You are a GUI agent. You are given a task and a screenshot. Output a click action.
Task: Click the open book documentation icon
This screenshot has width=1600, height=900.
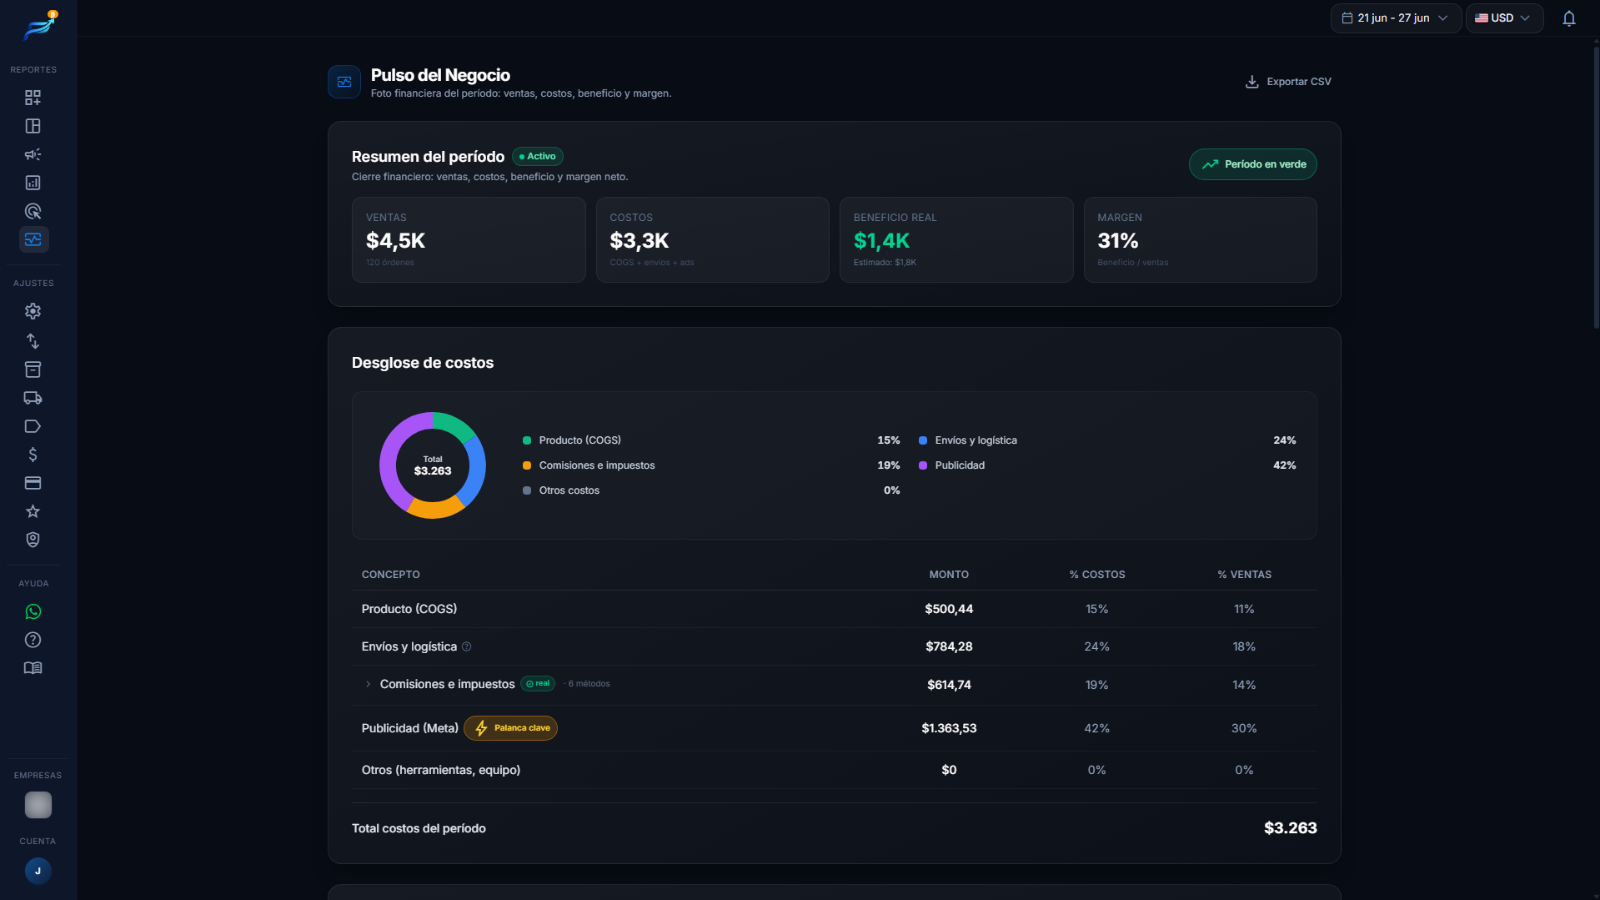point(33,668)
